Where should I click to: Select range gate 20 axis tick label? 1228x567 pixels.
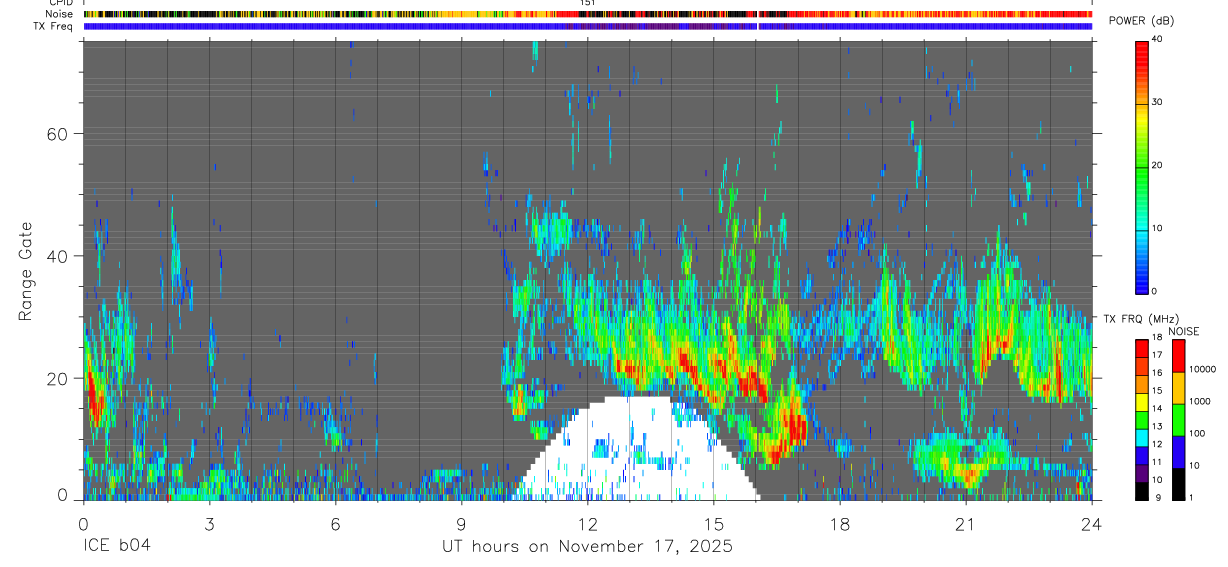[57, 378]
